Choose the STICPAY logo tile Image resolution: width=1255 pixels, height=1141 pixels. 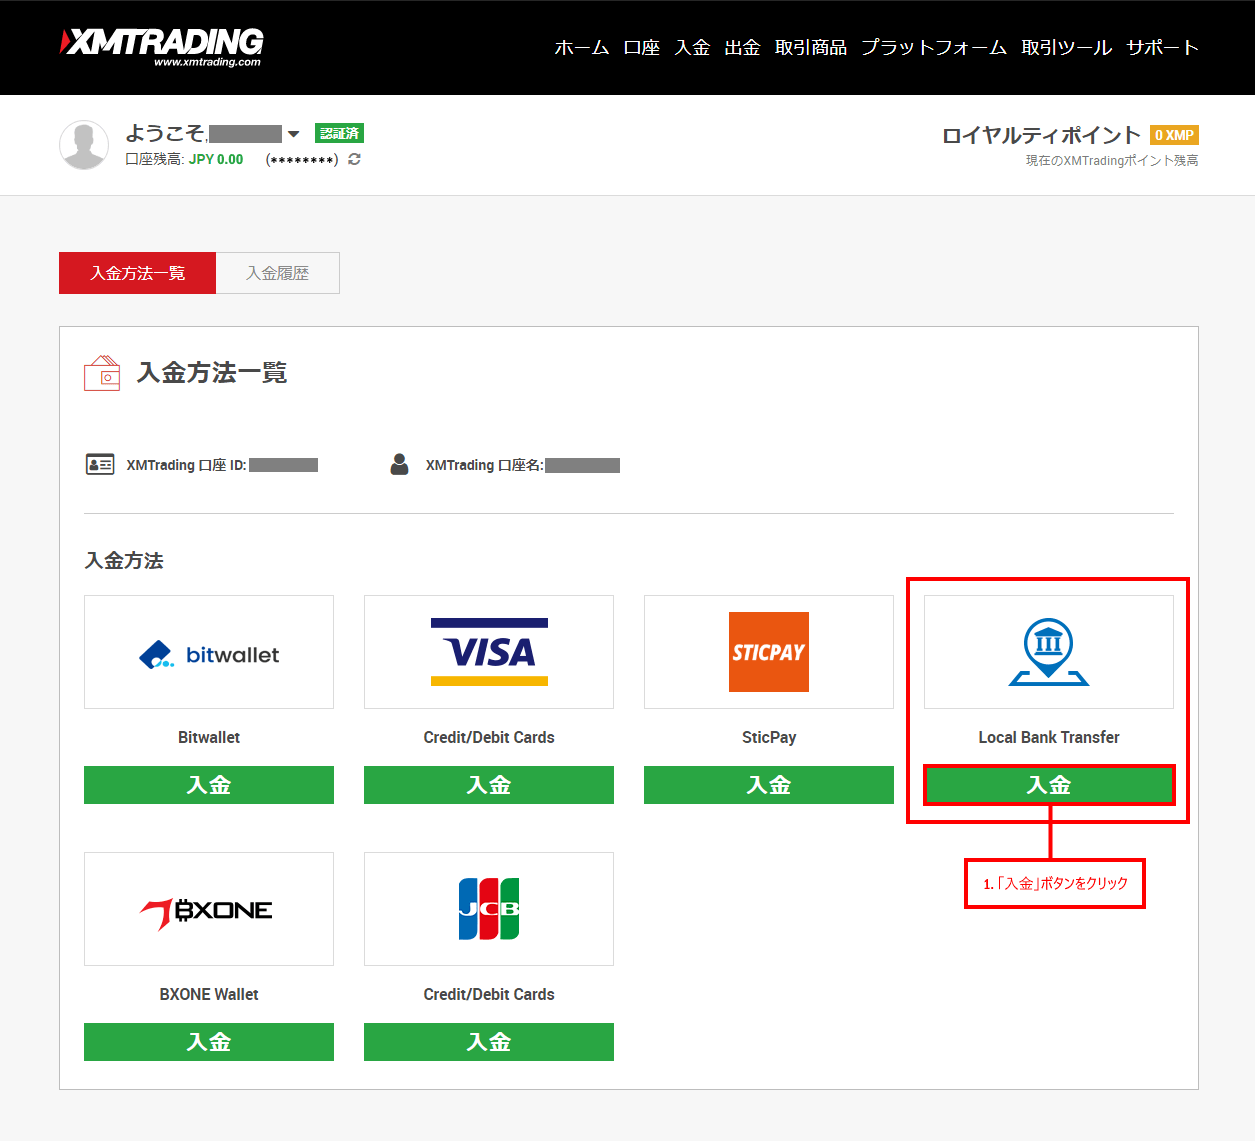(769, 653)
